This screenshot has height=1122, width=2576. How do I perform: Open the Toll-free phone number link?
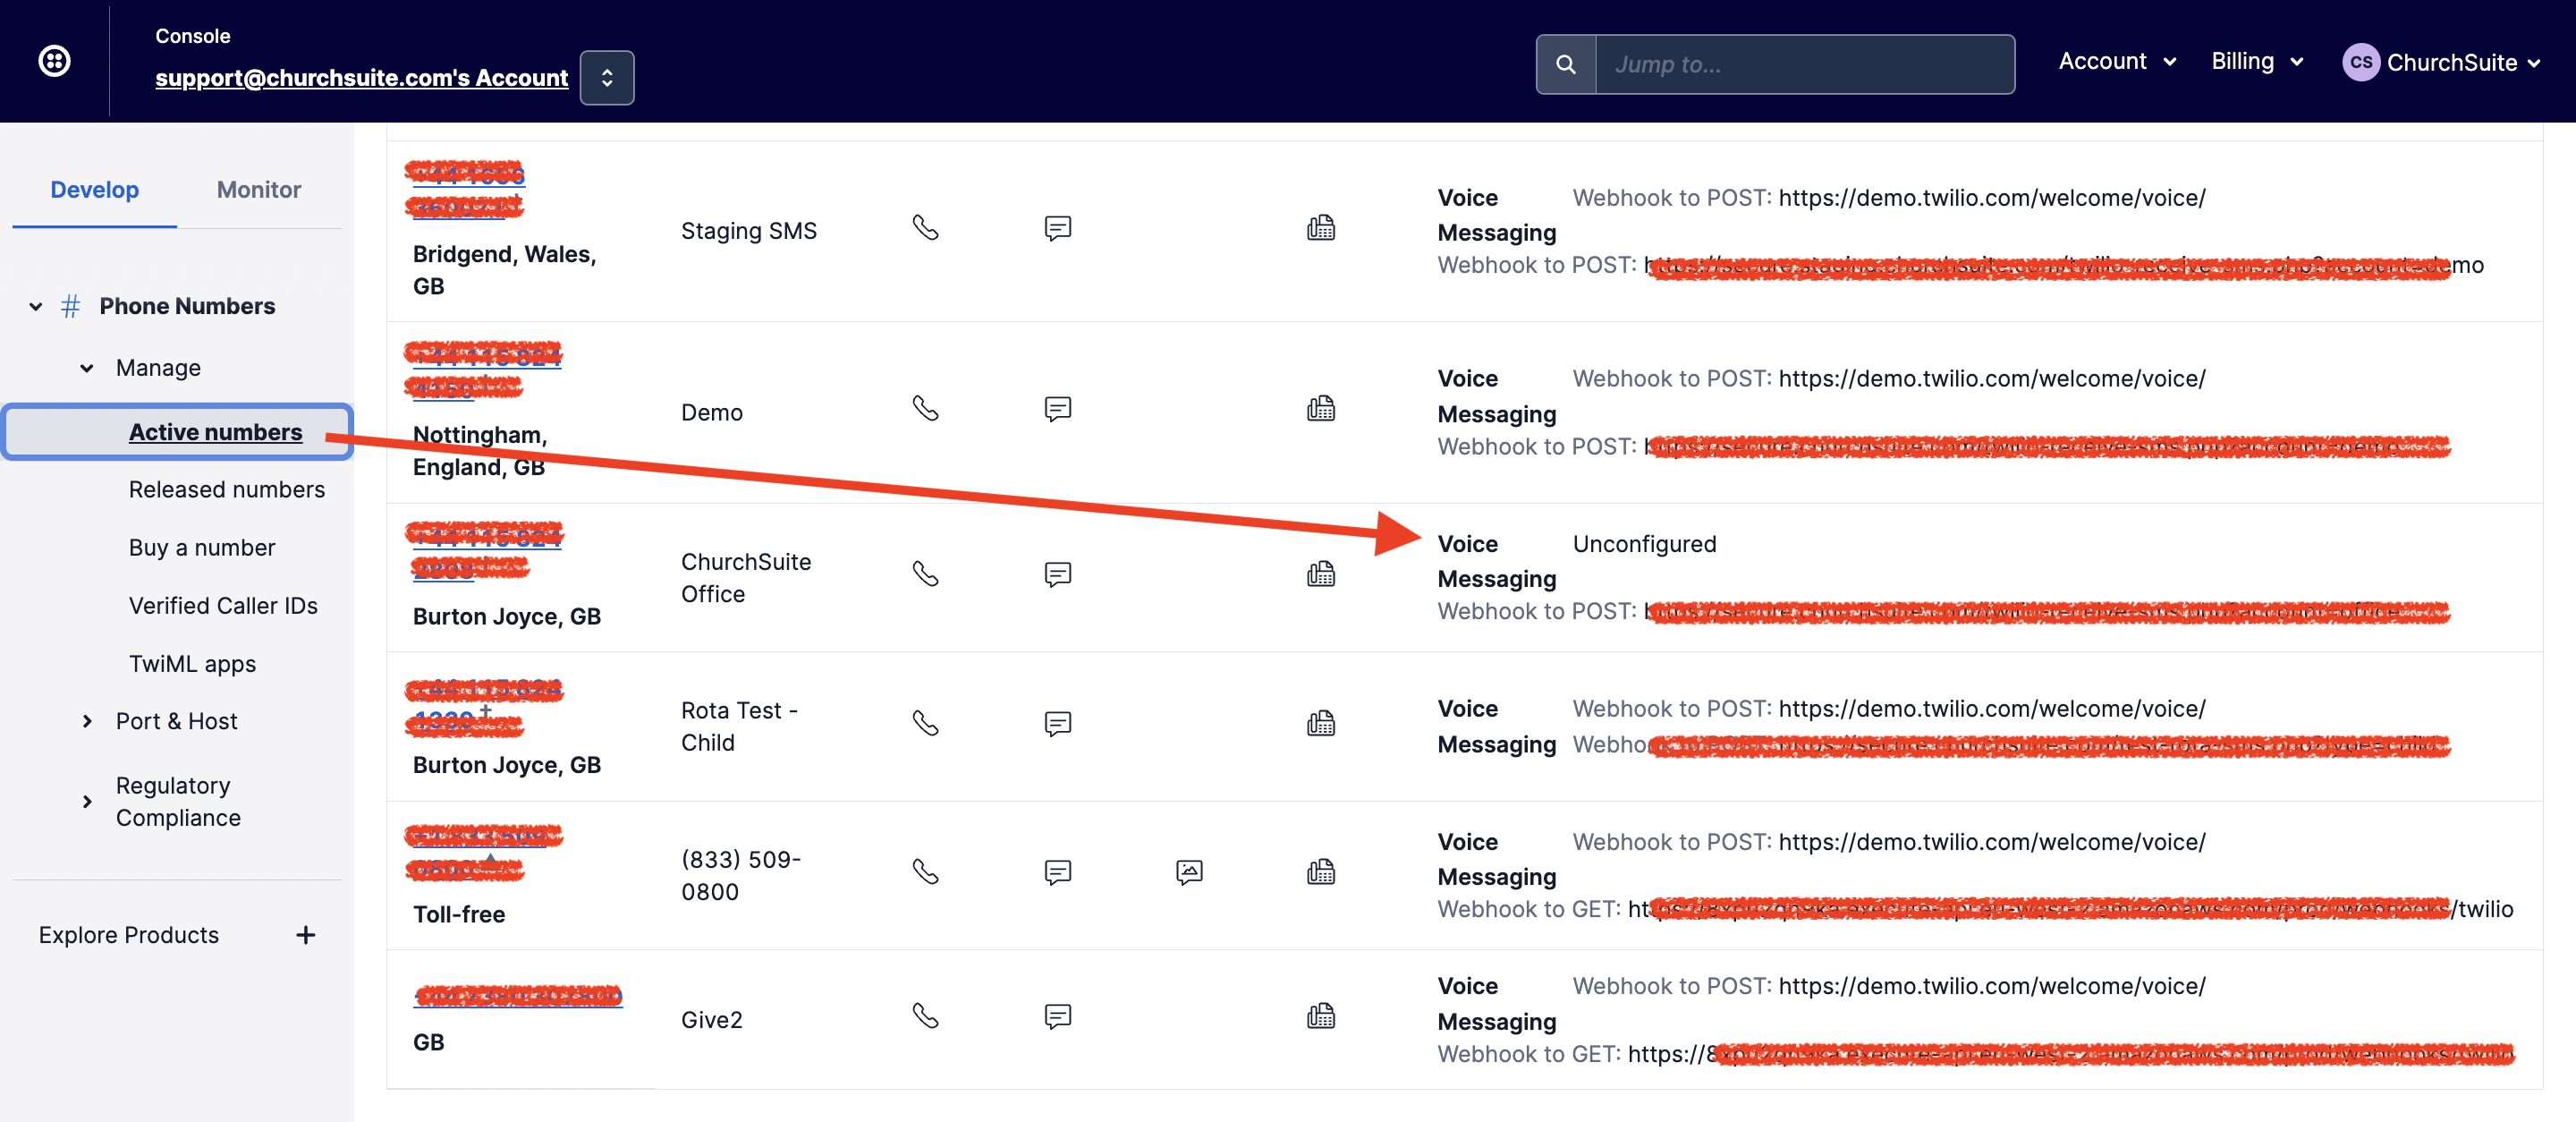485,853
